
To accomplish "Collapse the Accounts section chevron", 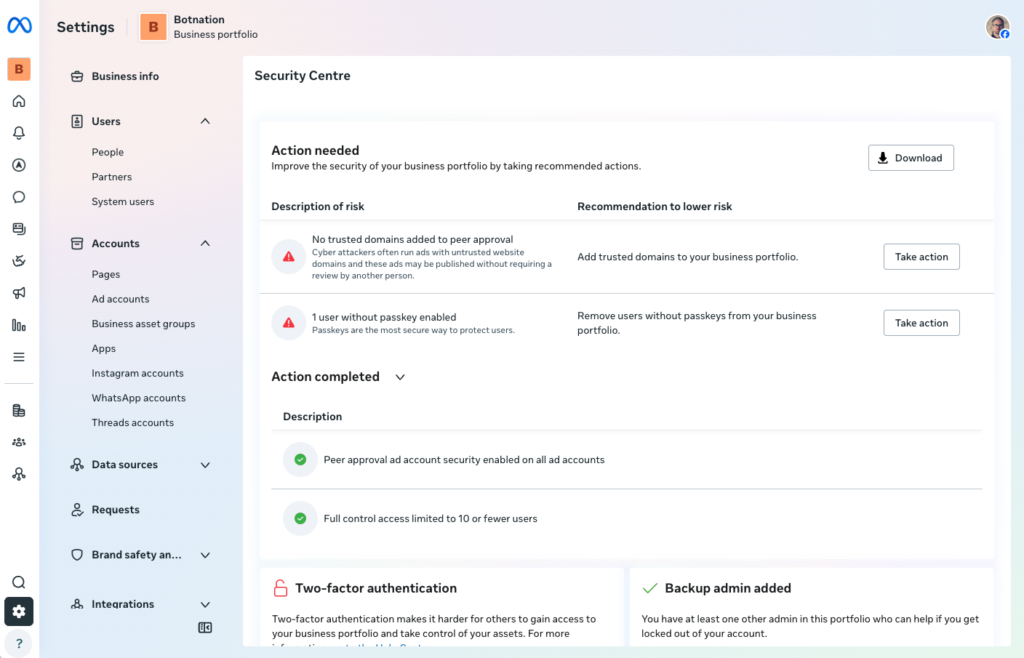I will 205,243.
